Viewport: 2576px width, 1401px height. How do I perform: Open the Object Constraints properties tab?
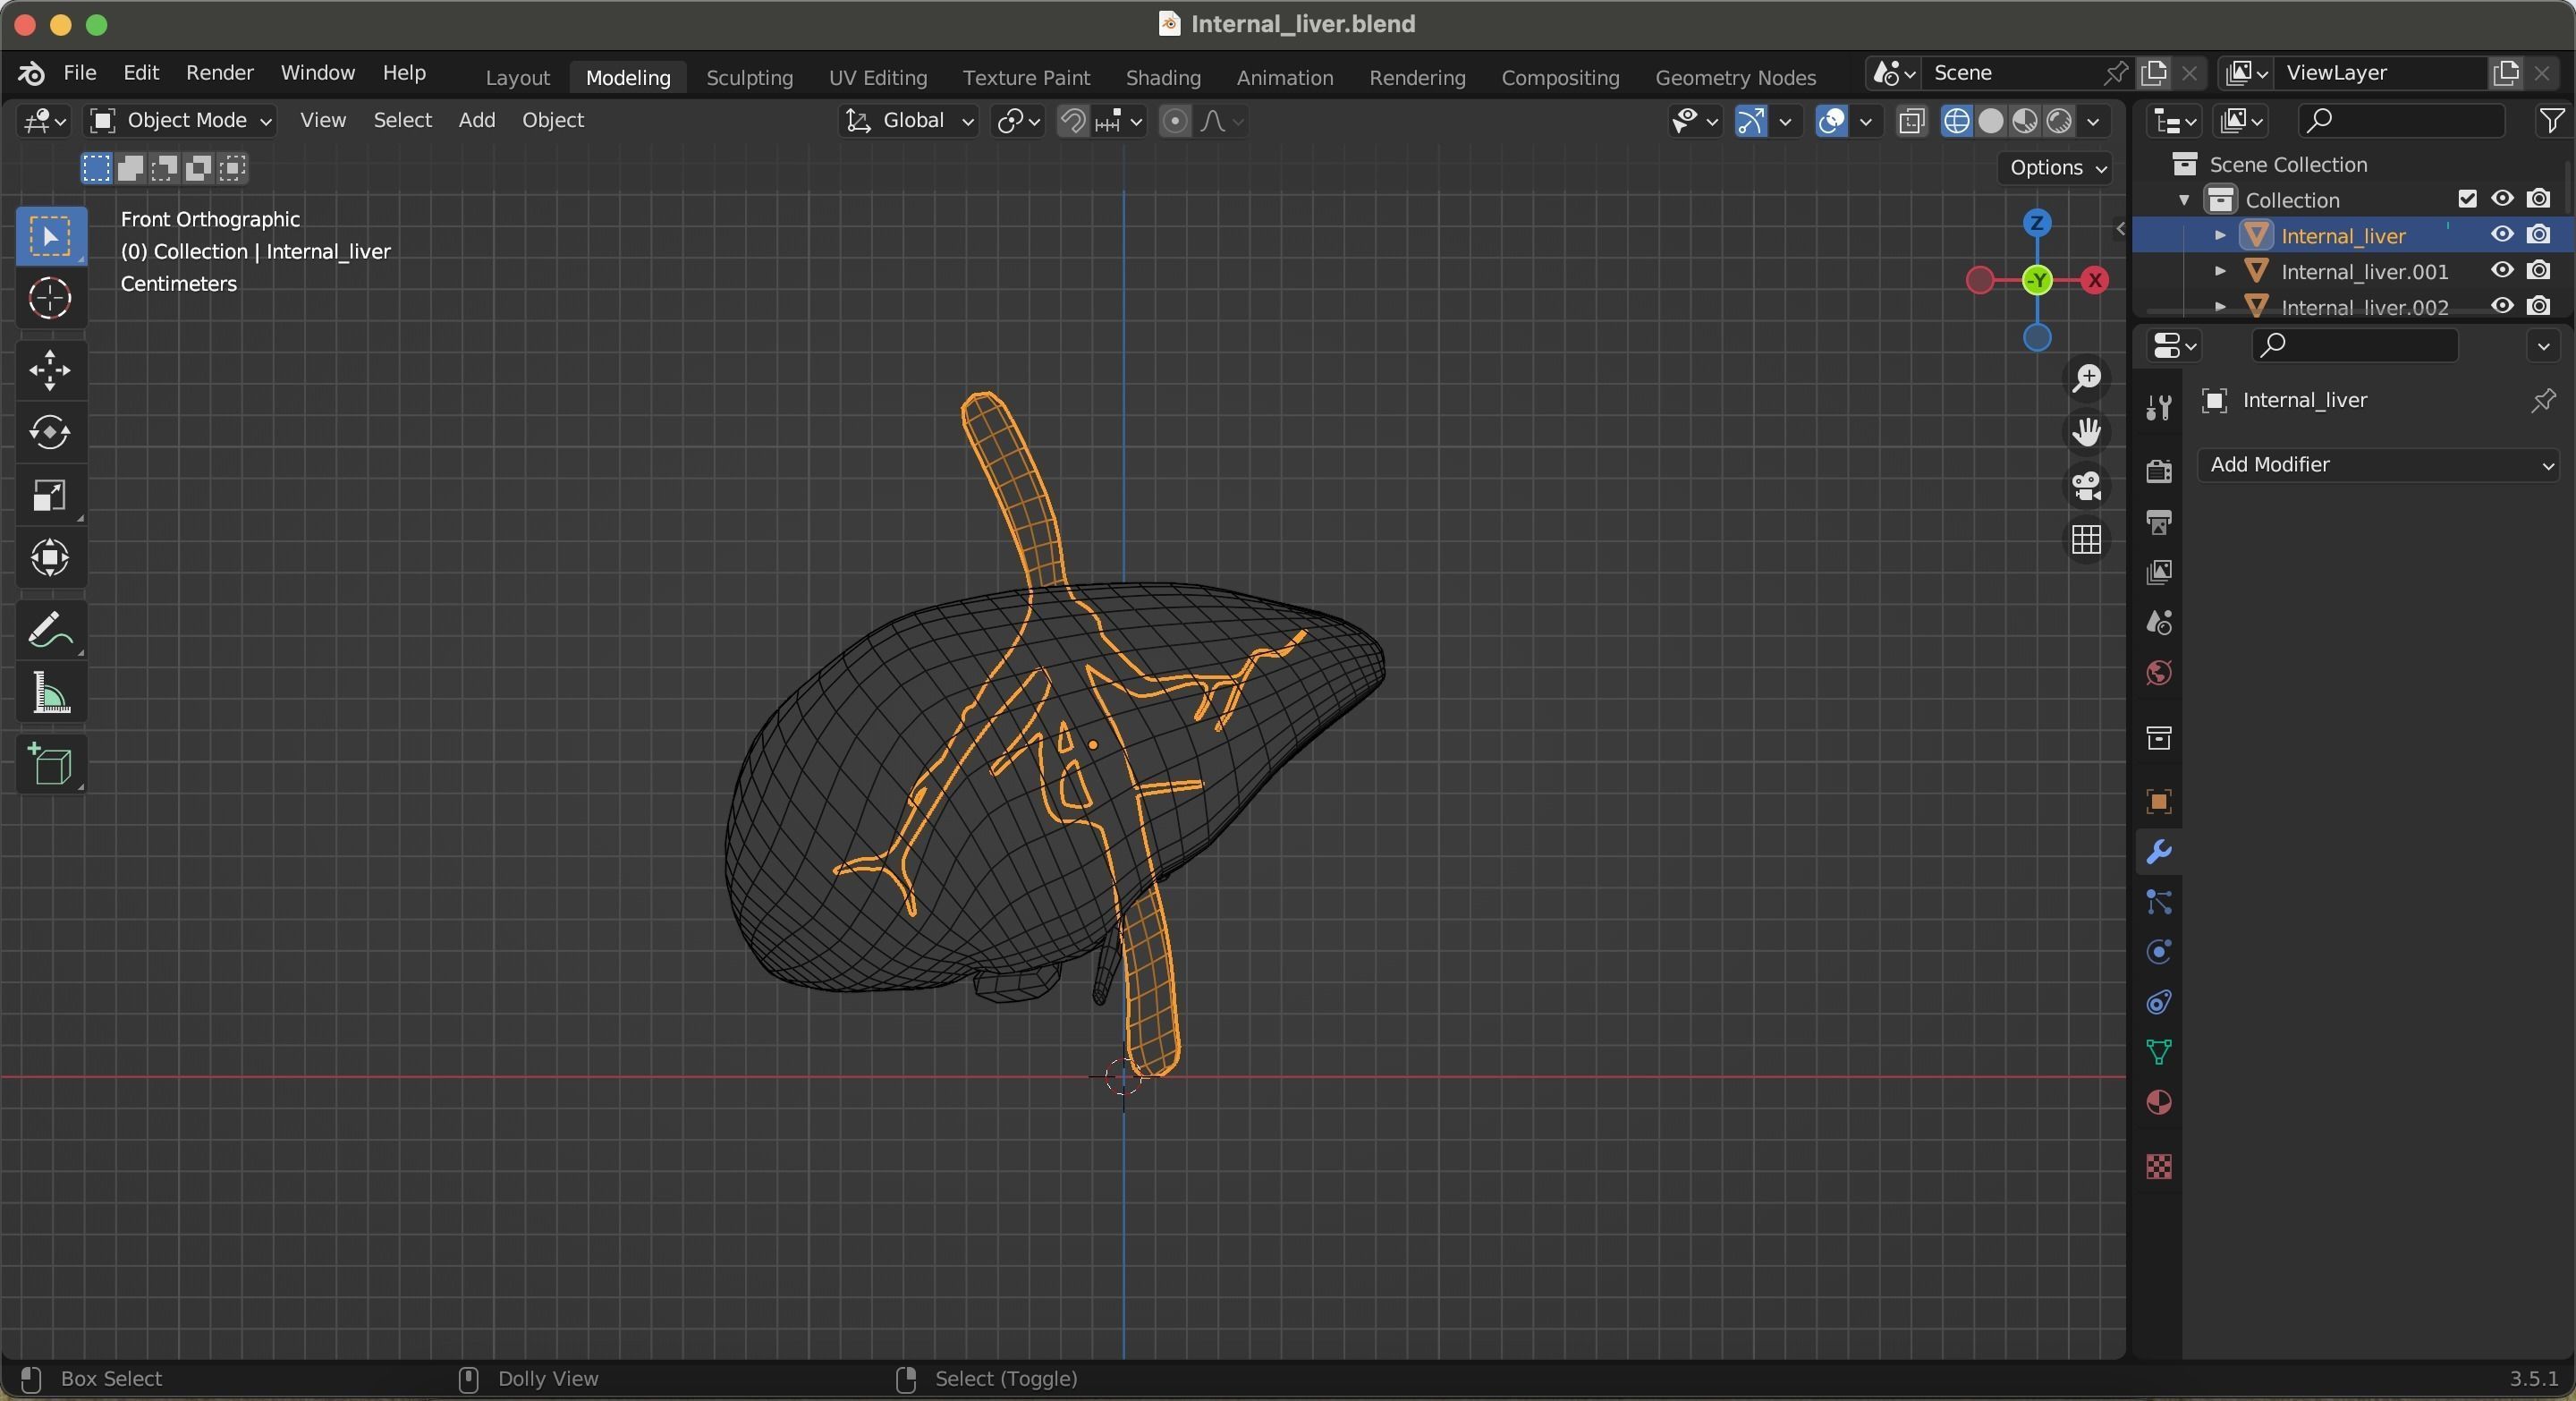[x=2159, y=1002]
